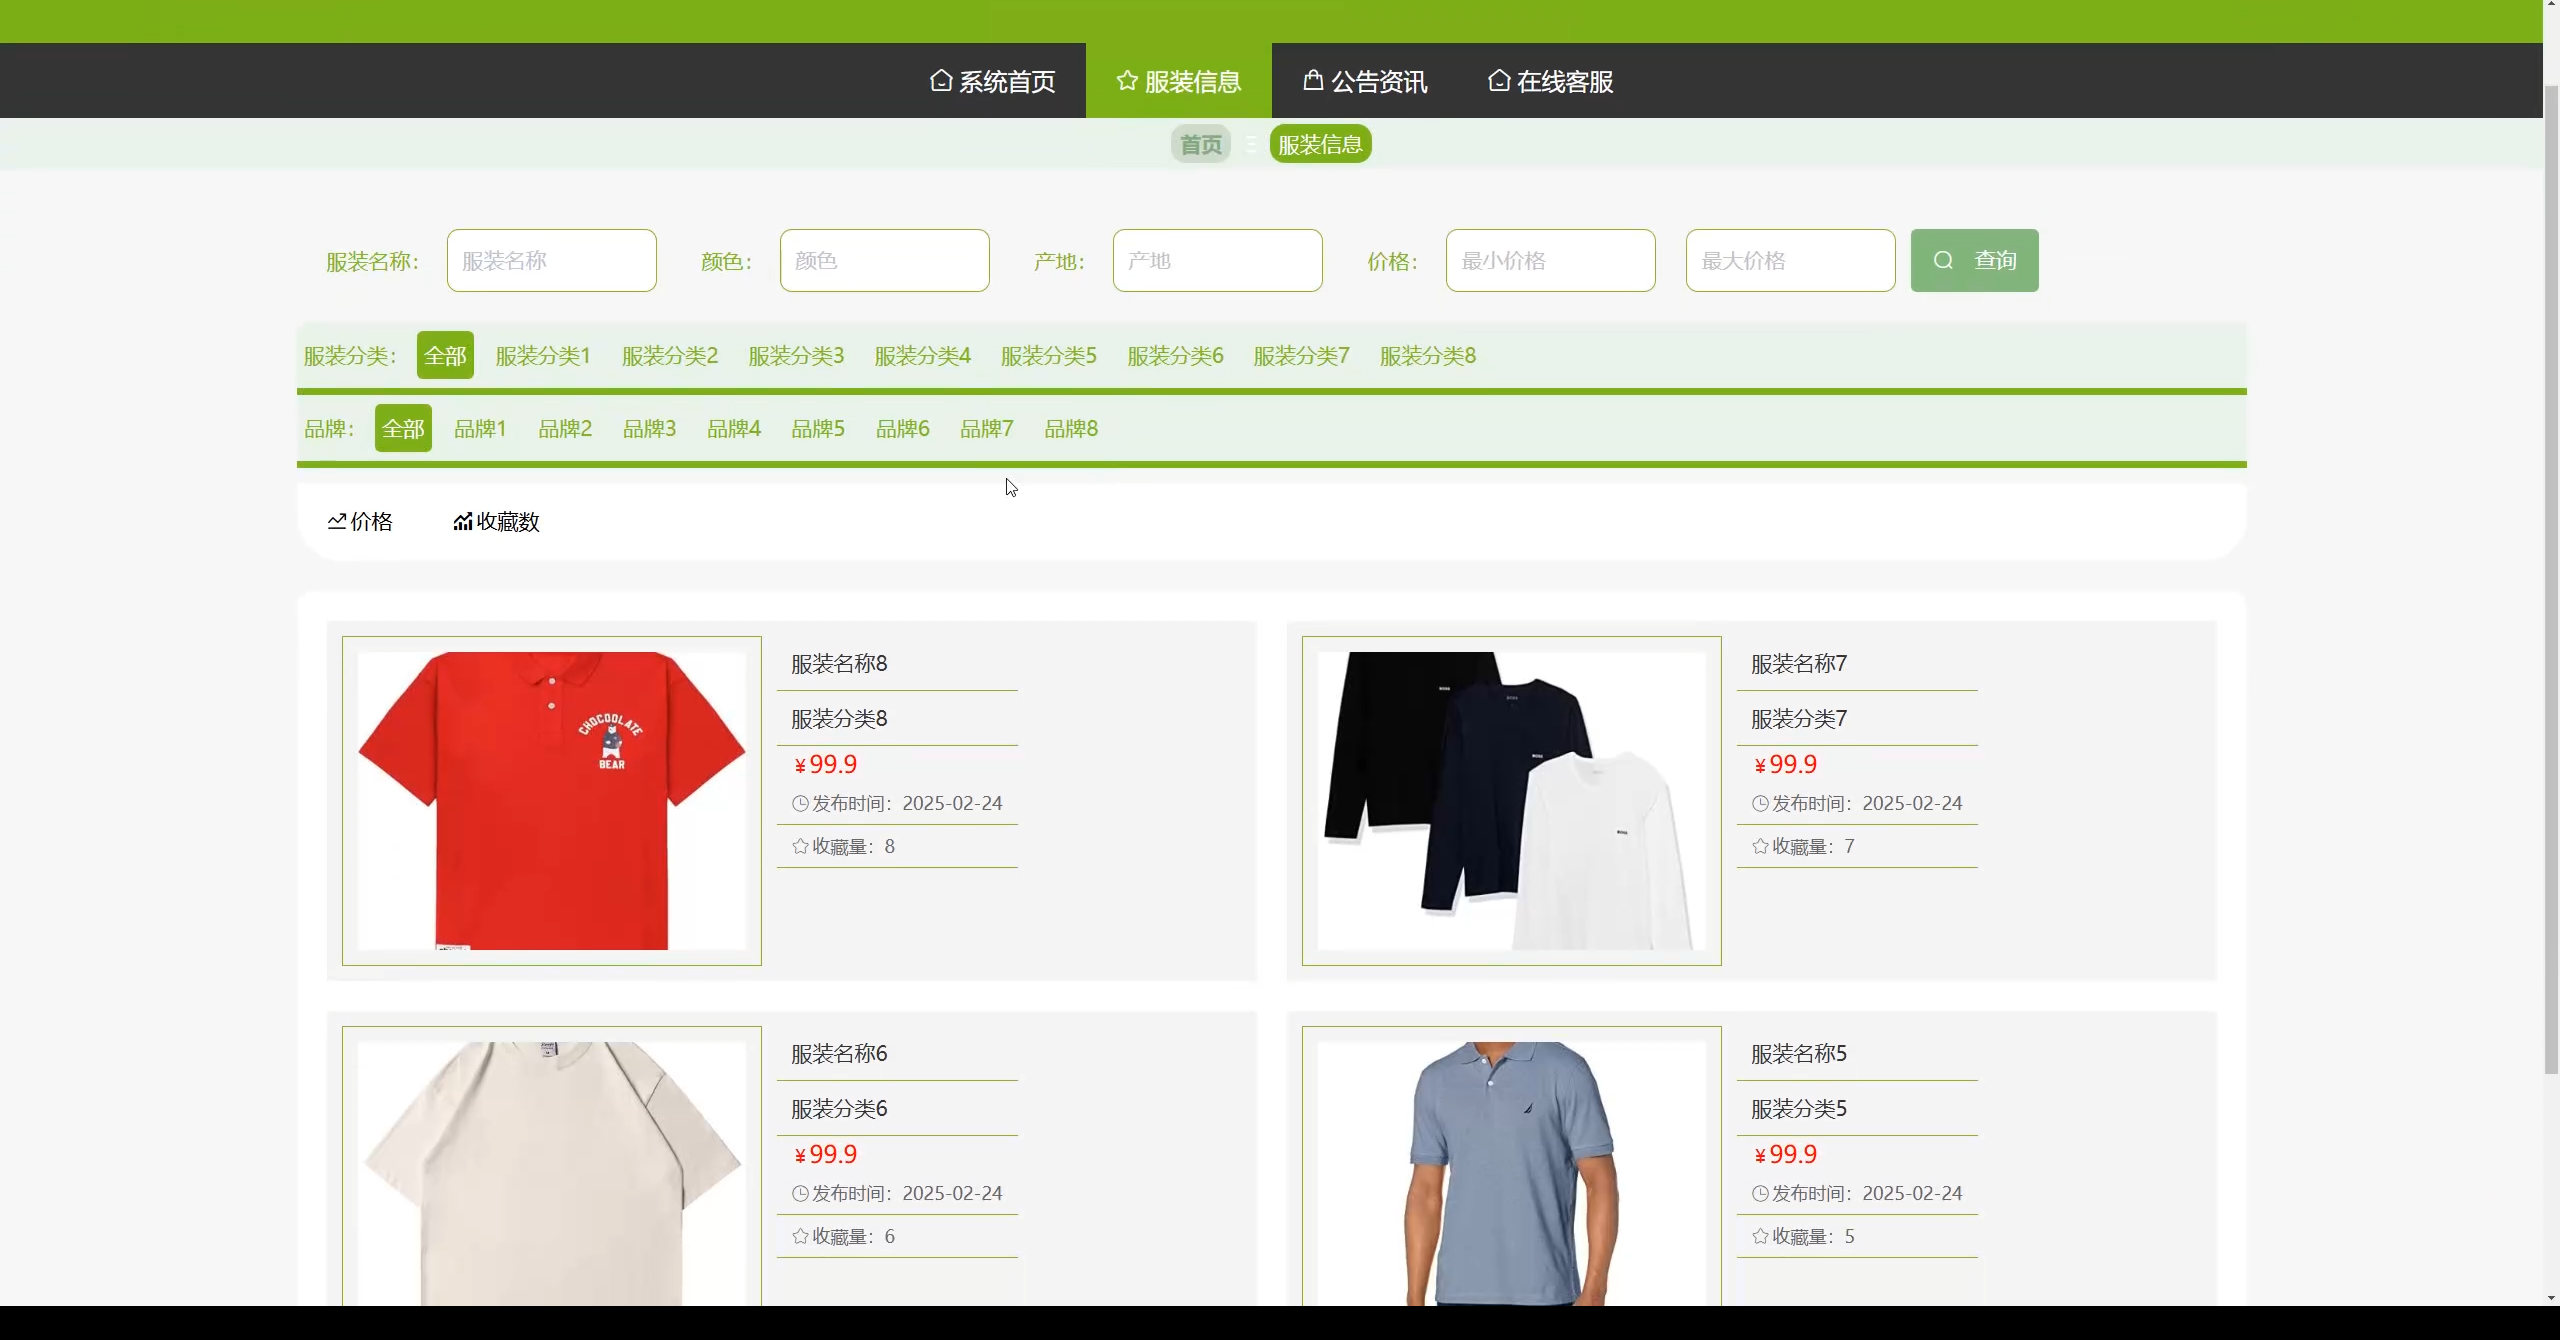Click the bag icon beside 公告资讯
Screen dimensions: 2560x1340
[1313, 80]
